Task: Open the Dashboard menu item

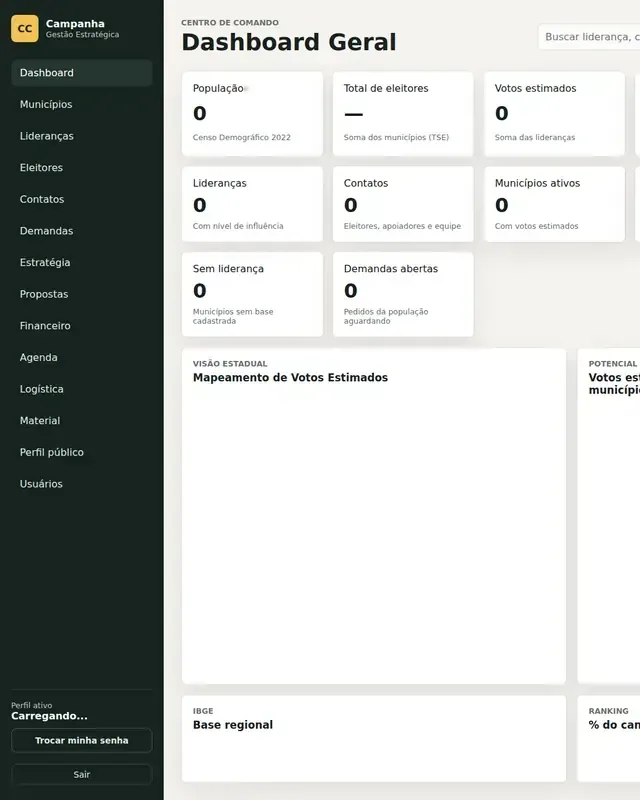Action: [82, 73]
